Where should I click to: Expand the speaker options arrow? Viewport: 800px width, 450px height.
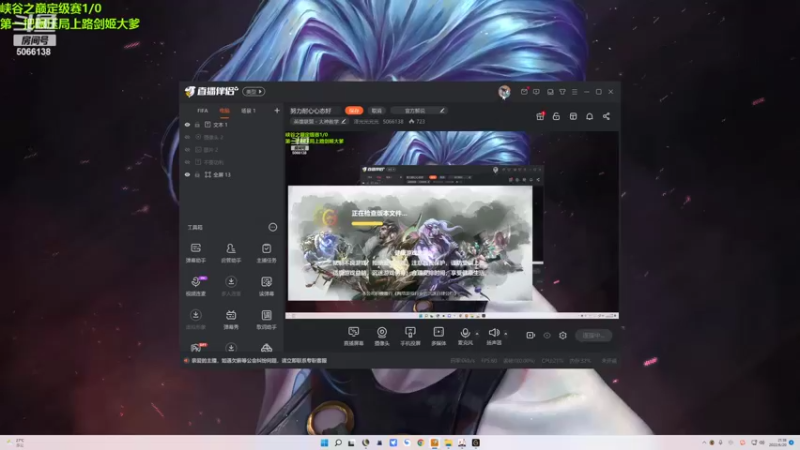click(x=506, y=333)
